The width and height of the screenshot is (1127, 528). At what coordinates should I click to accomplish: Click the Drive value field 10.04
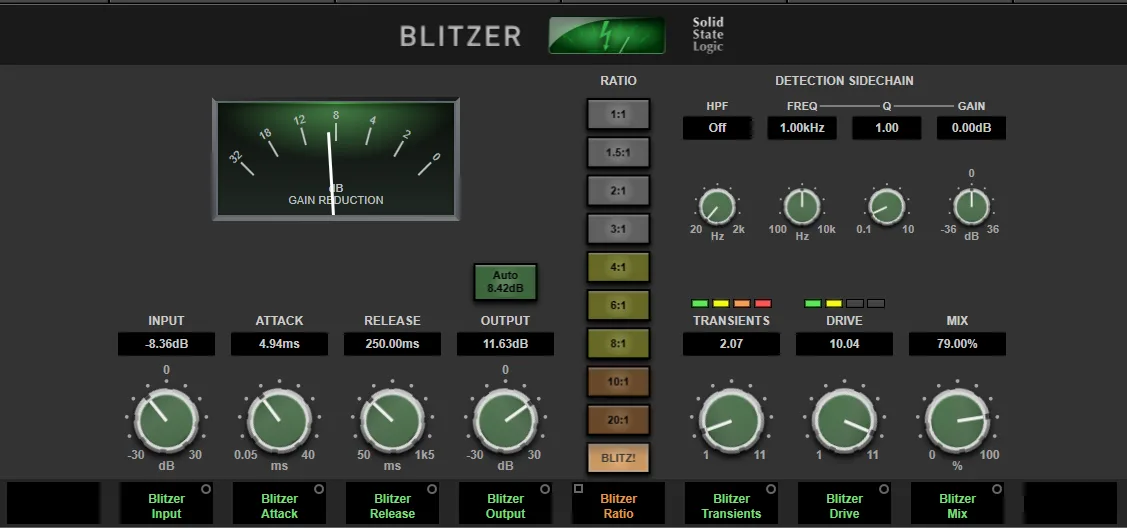844,344
